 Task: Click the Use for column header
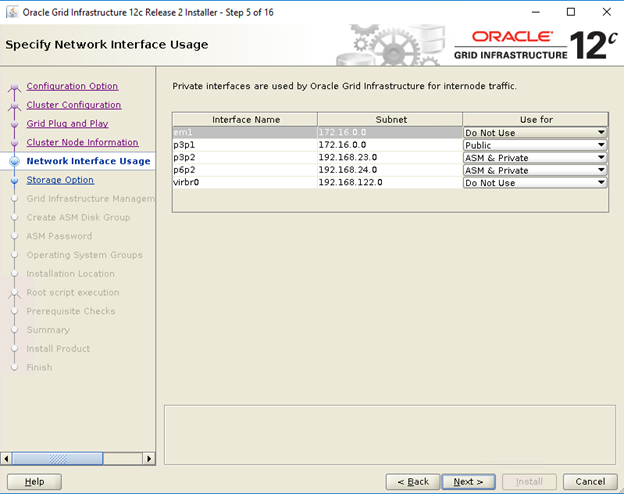point(536,119)
